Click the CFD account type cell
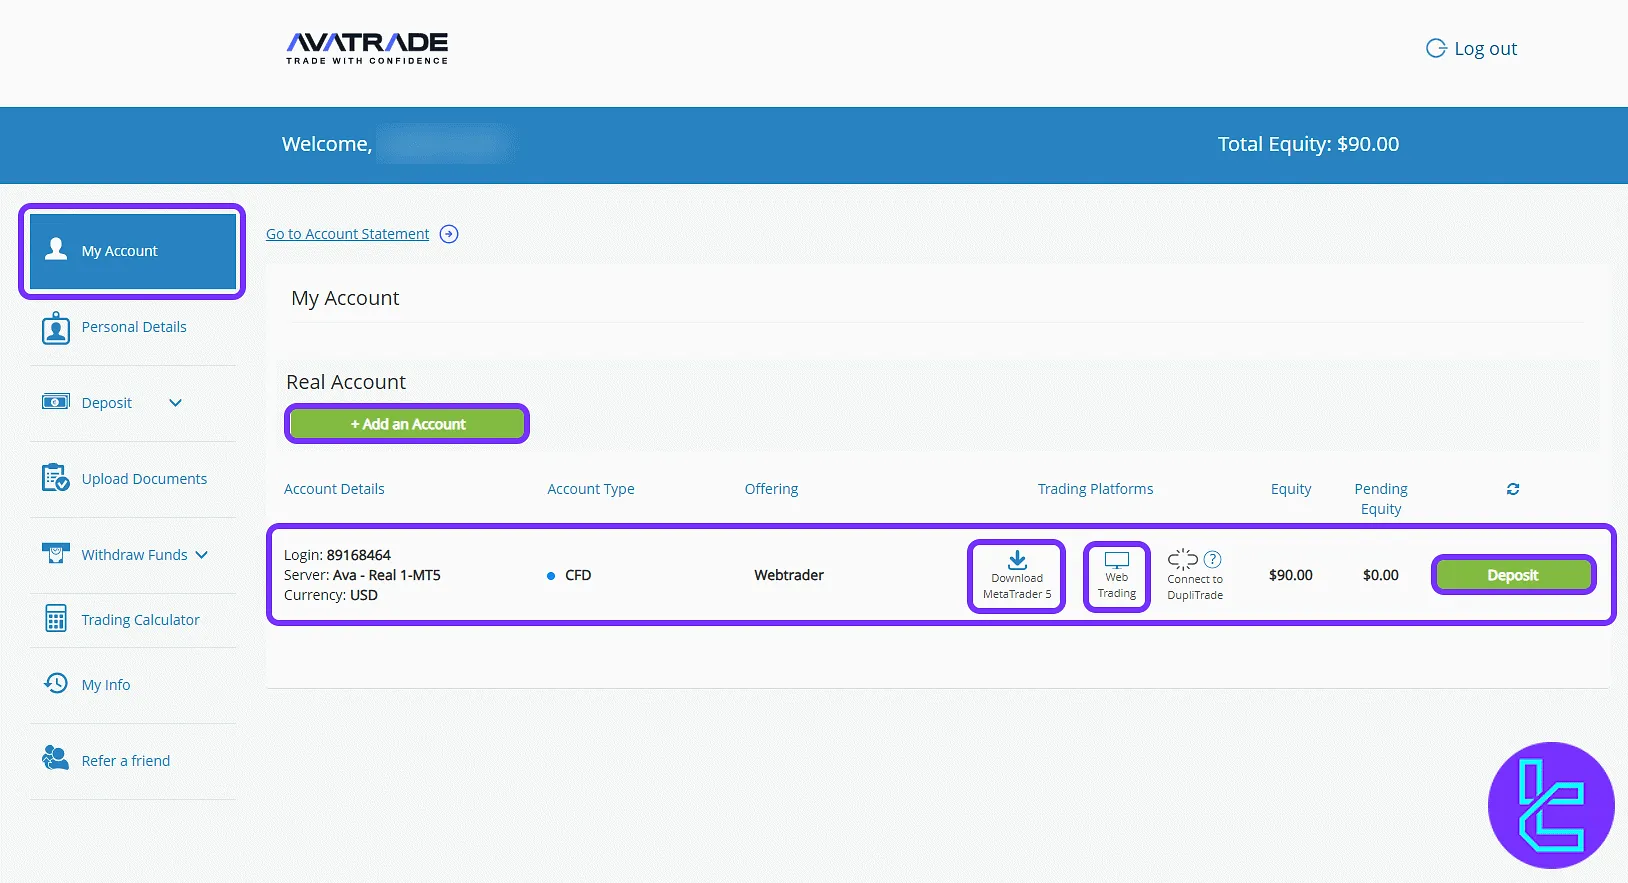 tap(569, 575)
